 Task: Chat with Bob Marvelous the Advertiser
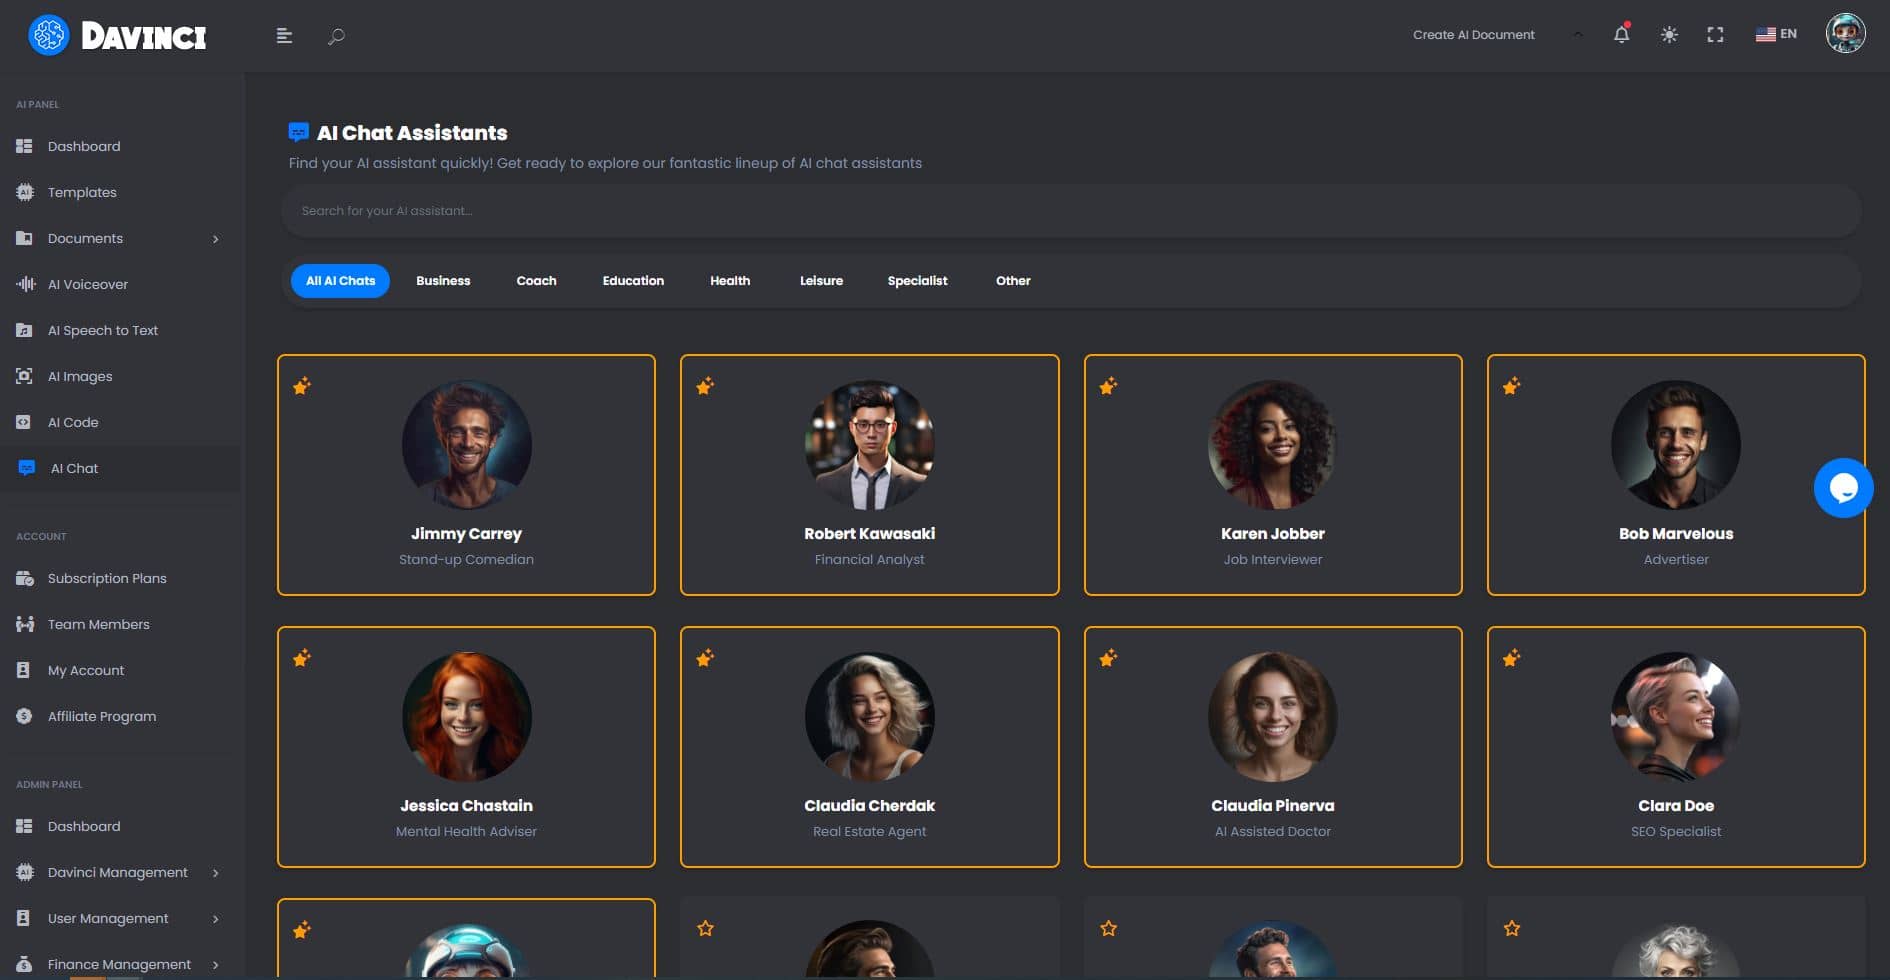click(x=1676, y=475)
